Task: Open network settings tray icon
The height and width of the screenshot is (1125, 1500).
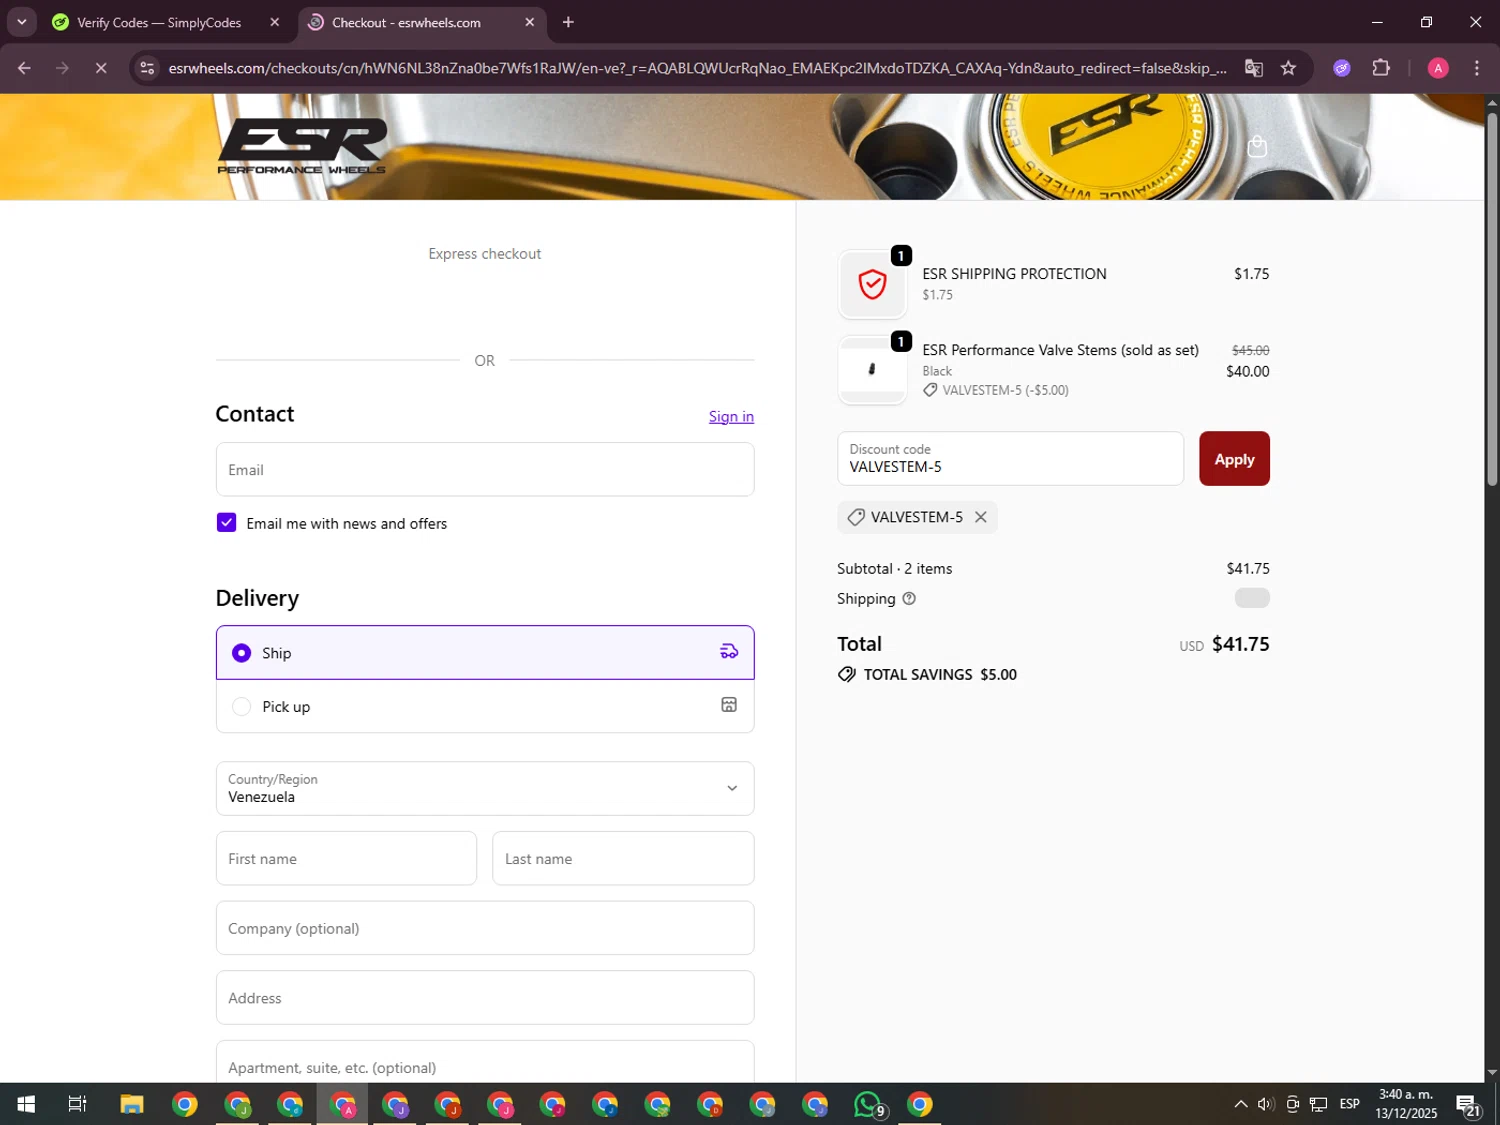Action: tap(1319, 1104)
